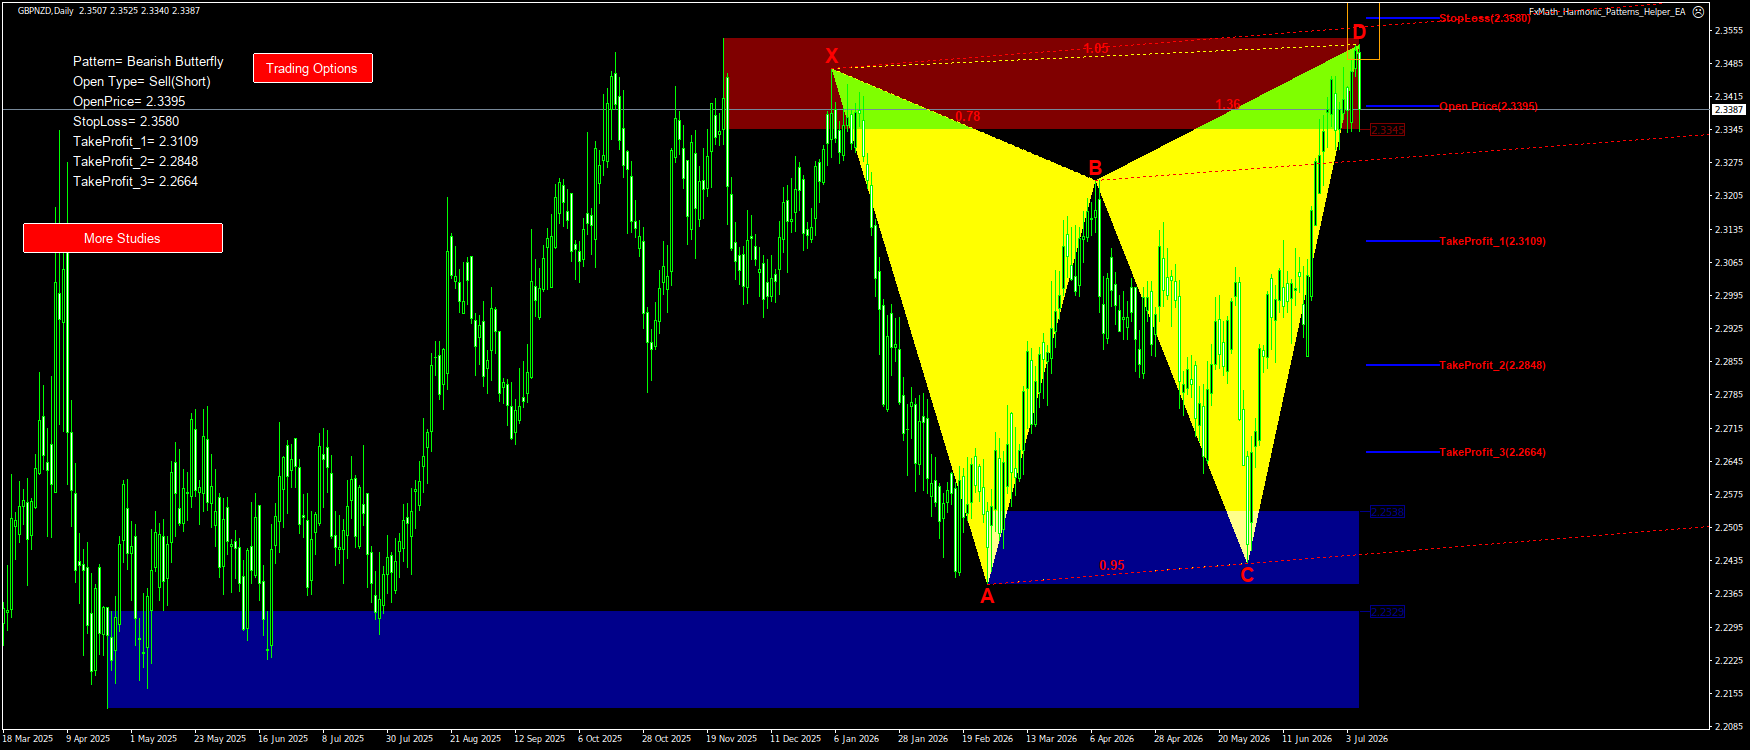Click pattern point A label
Viewport: 1750px width, 750px height.
pyautogui.click(x=987, y=596)
